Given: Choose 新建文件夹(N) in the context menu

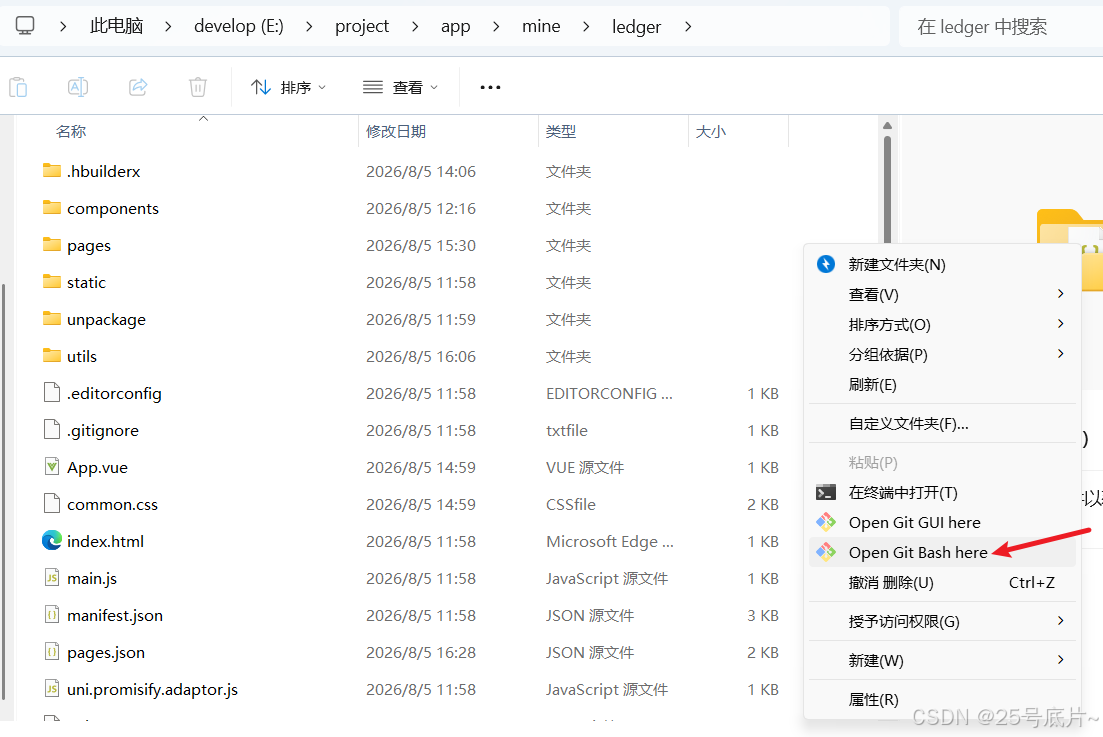Looking at the screenshot, I should click(x=943, y=264).
